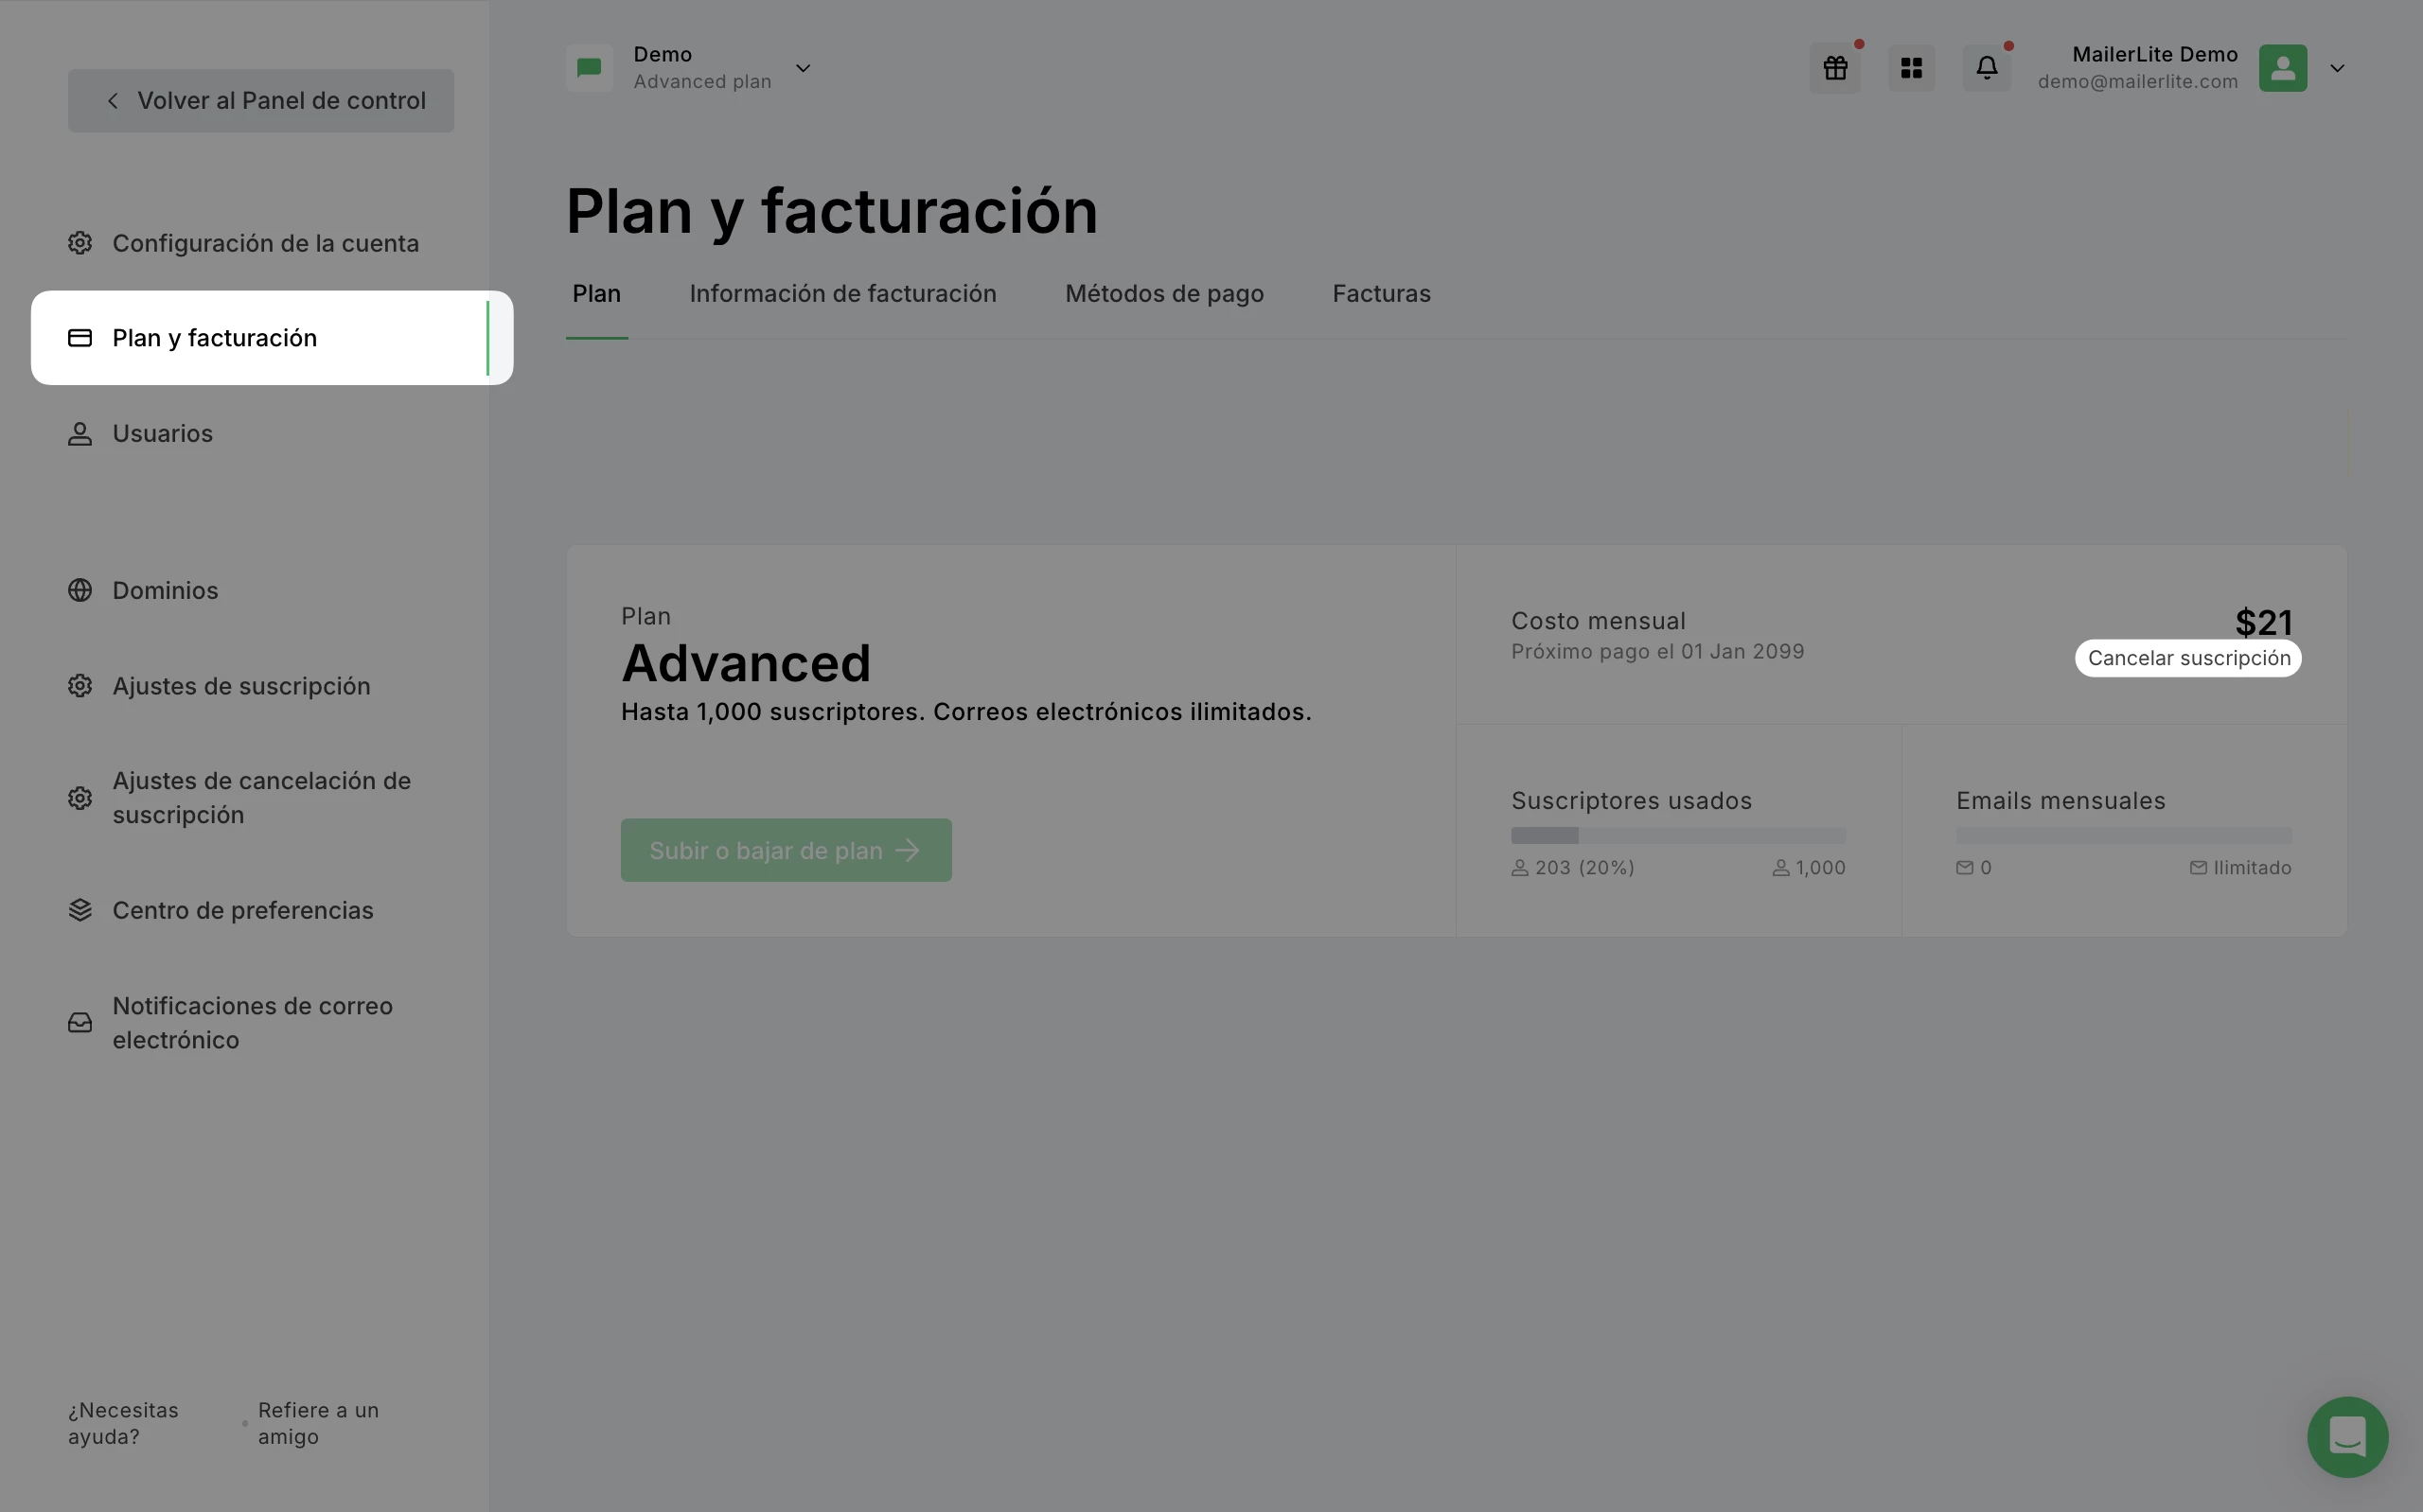Open the ¿Necesitas ayuda? link

(123, 1422)
